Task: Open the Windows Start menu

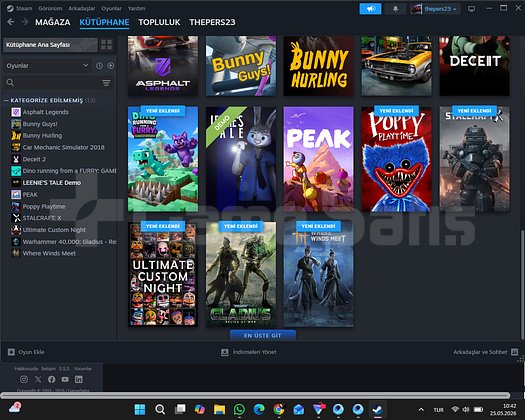Action: click(x=140, y=409)
